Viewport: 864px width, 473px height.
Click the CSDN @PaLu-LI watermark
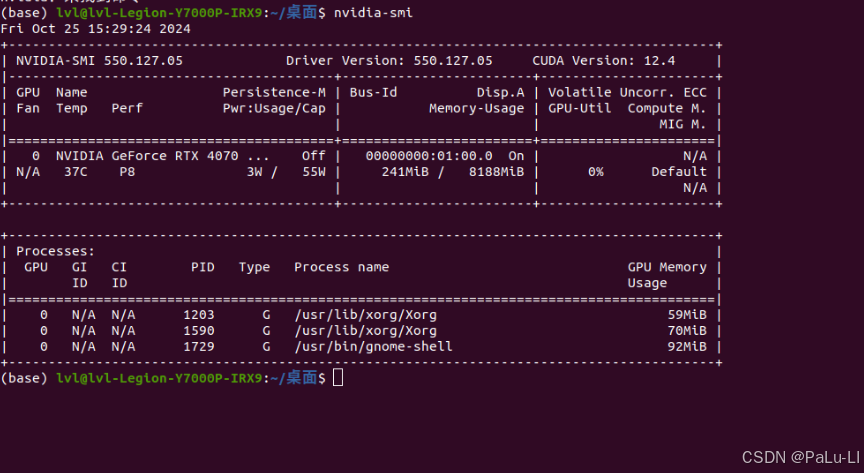[x=797, y=456]
